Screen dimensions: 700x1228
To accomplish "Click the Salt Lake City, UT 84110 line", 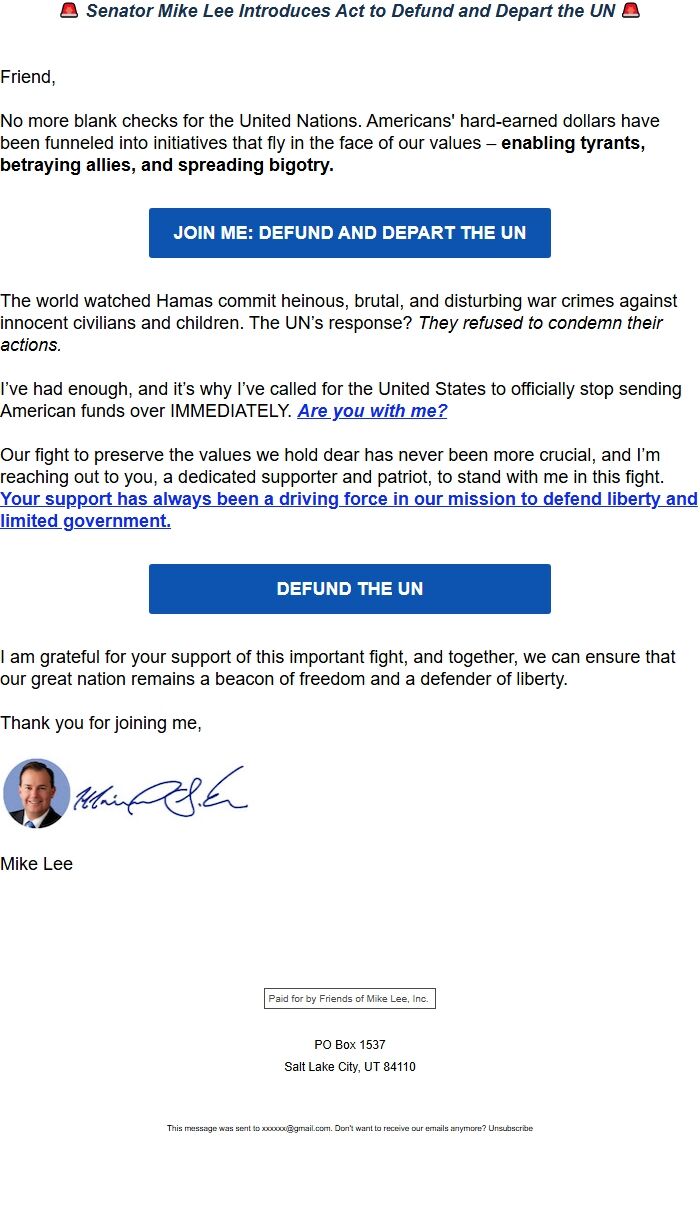I will click(x=349, y=1067).
